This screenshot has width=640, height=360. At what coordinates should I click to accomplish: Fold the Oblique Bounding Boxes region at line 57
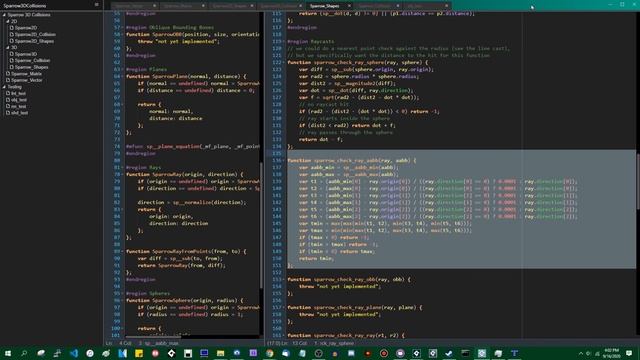[122, 27]
